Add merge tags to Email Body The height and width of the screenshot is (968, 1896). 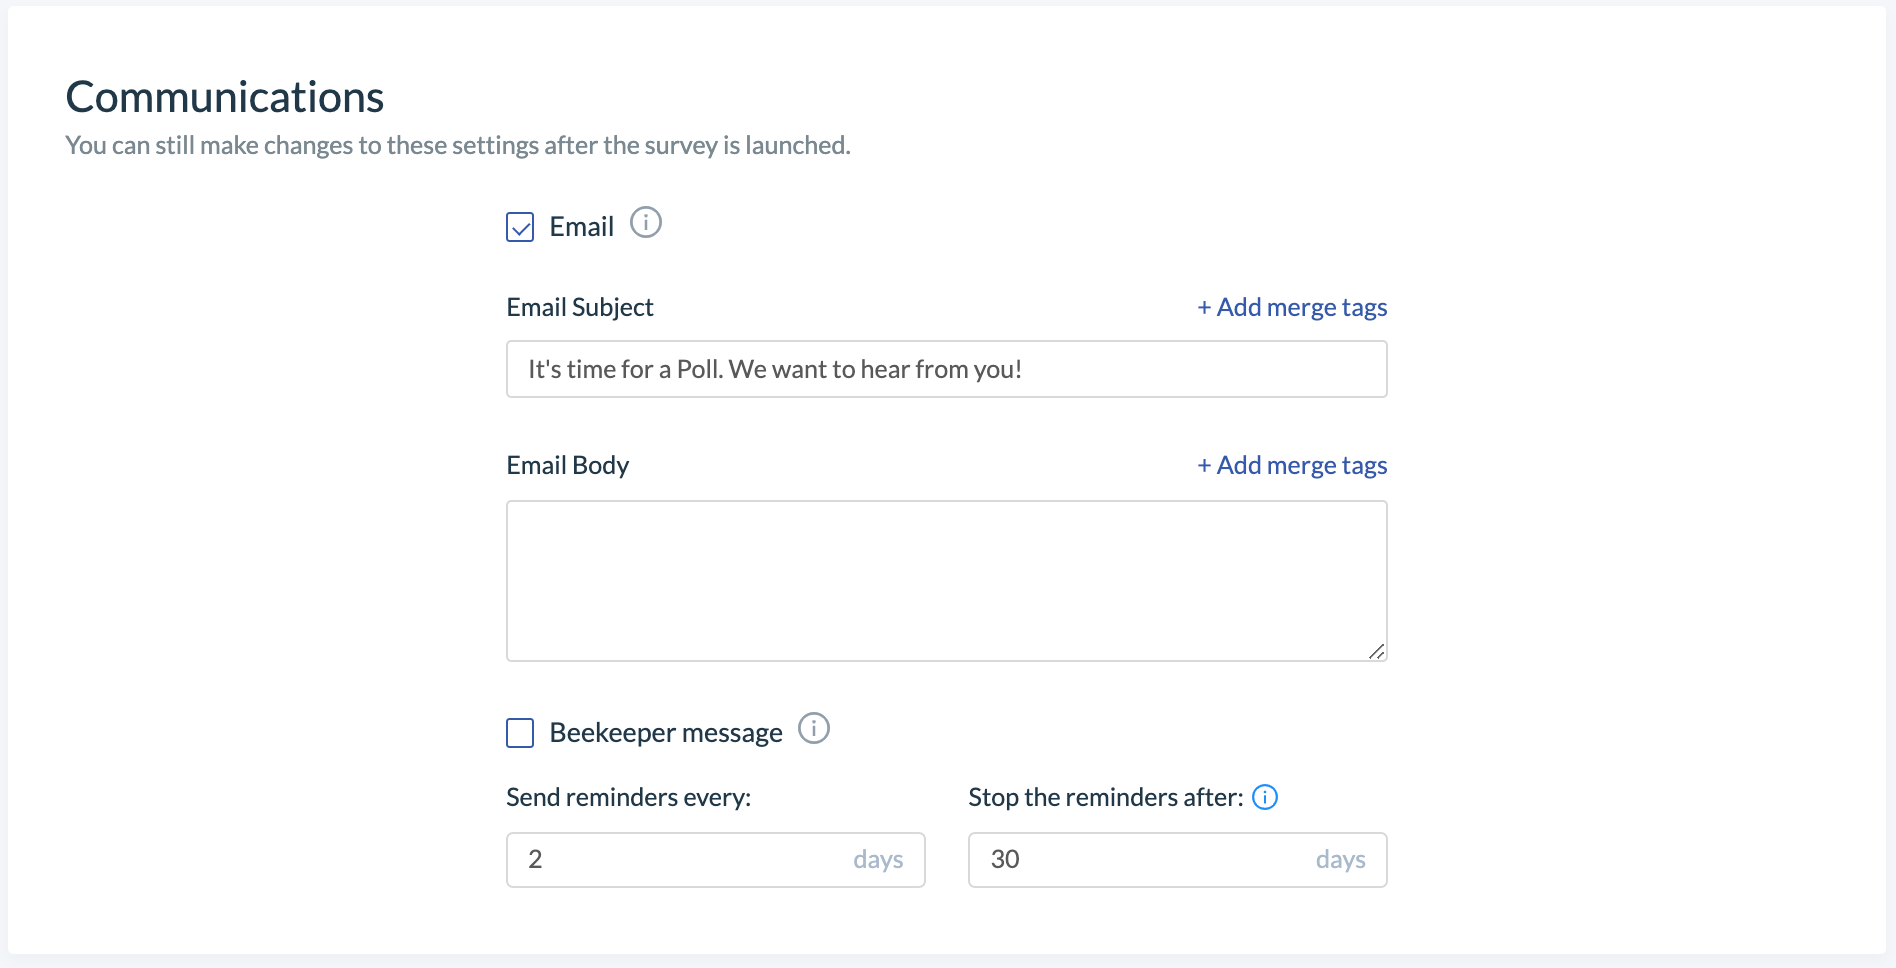pyautogui.click(x=1292, y=465)
